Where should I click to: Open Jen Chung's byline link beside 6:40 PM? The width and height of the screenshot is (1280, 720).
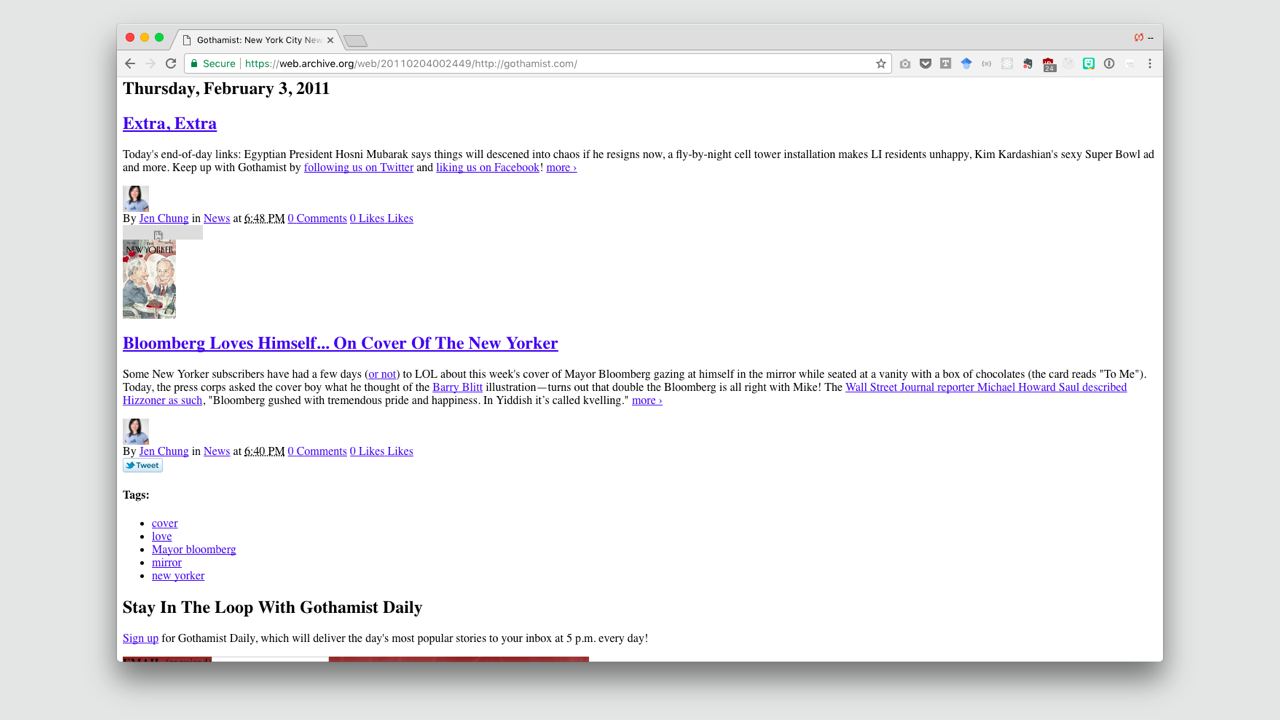click(164, 451)
